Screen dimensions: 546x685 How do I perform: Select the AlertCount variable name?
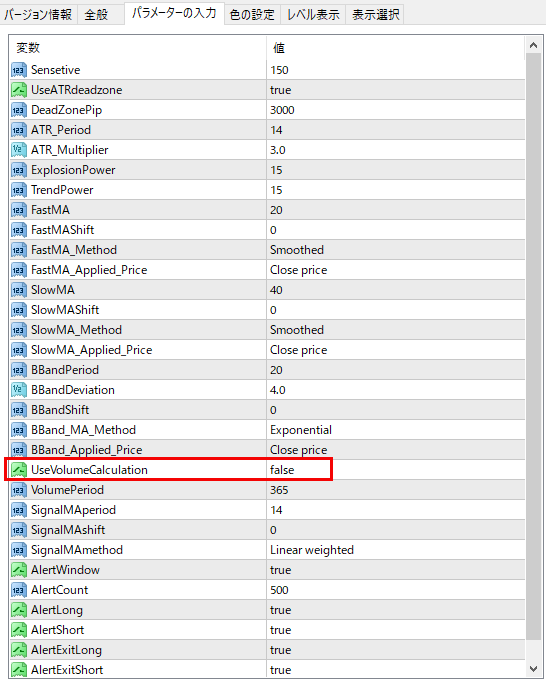tap(60, 590)
